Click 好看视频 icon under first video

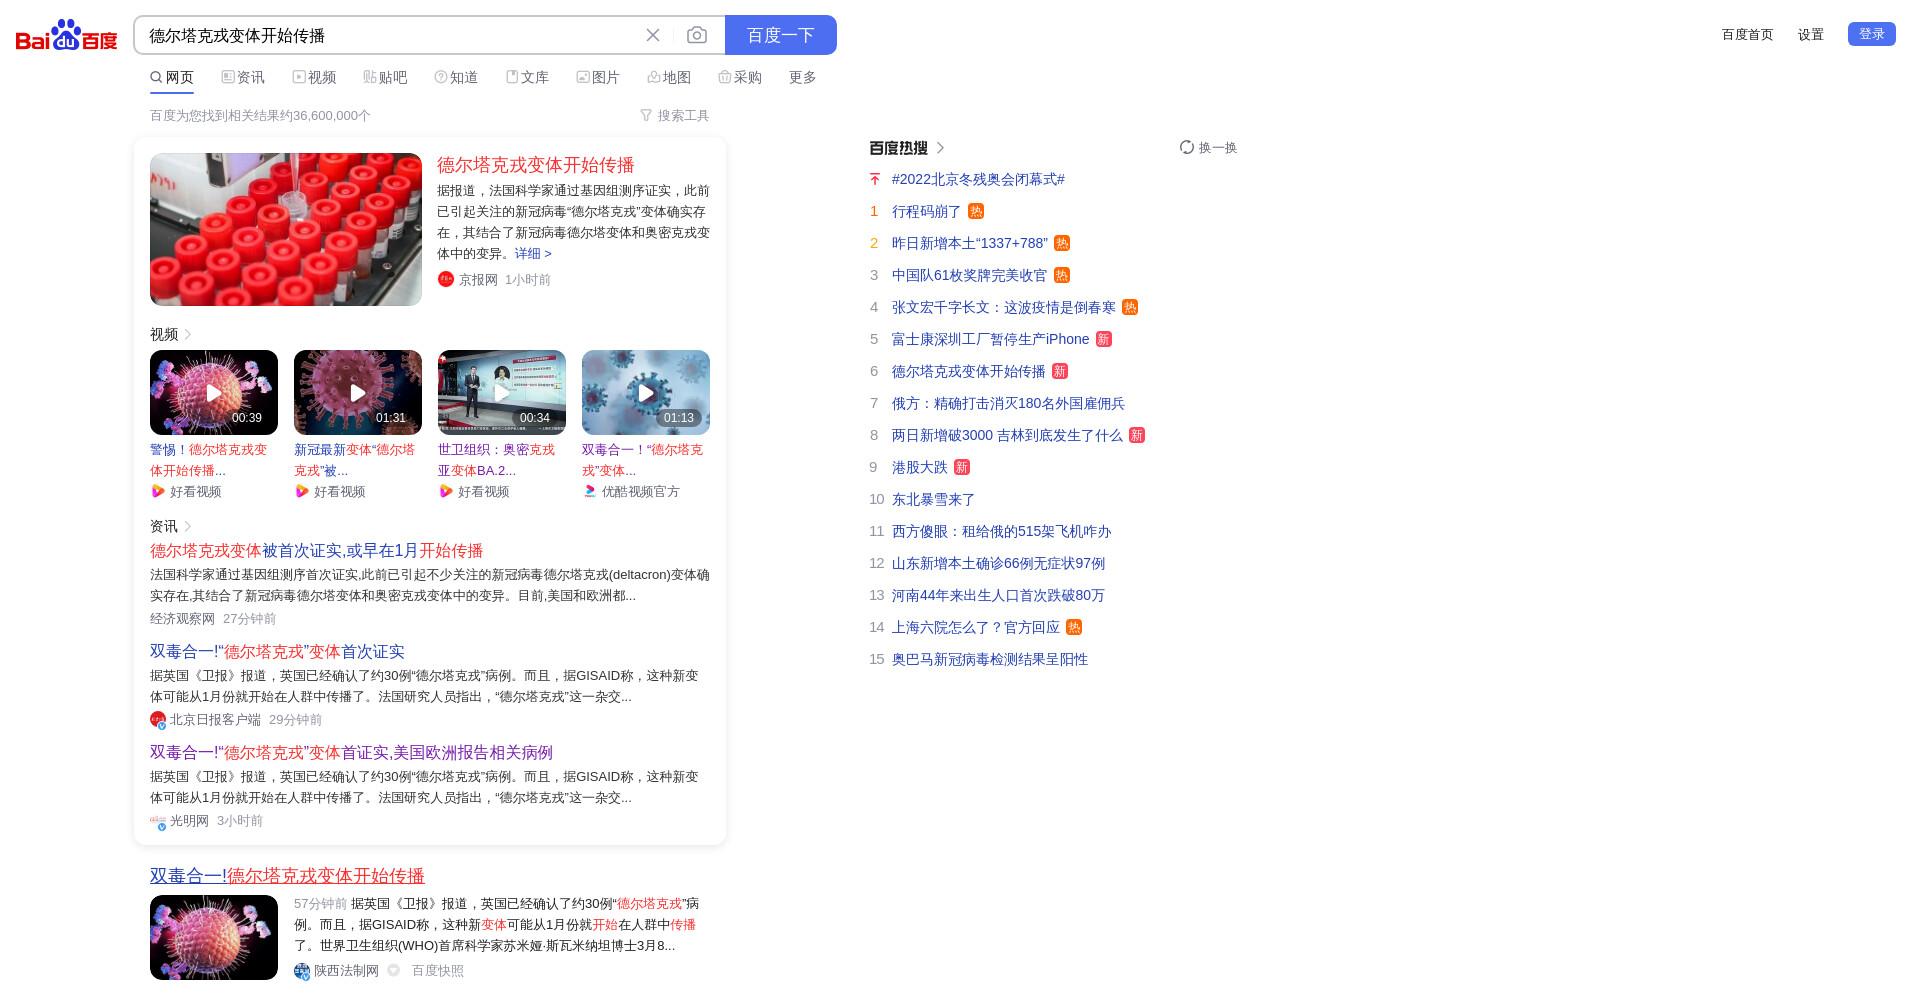[x=157, y=491]
